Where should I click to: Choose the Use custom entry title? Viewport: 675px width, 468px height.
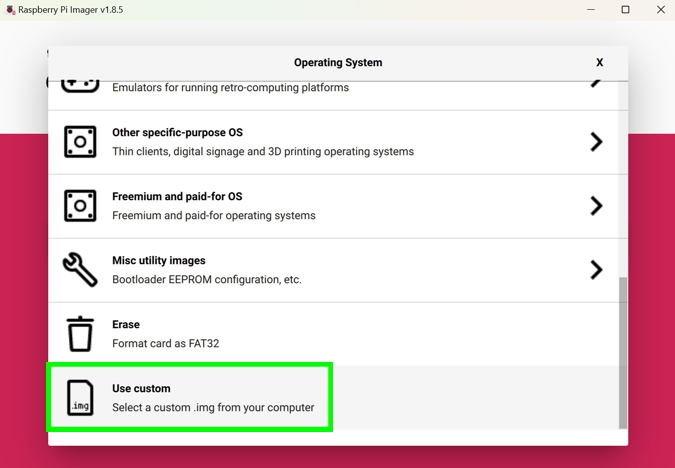point(141,389)
